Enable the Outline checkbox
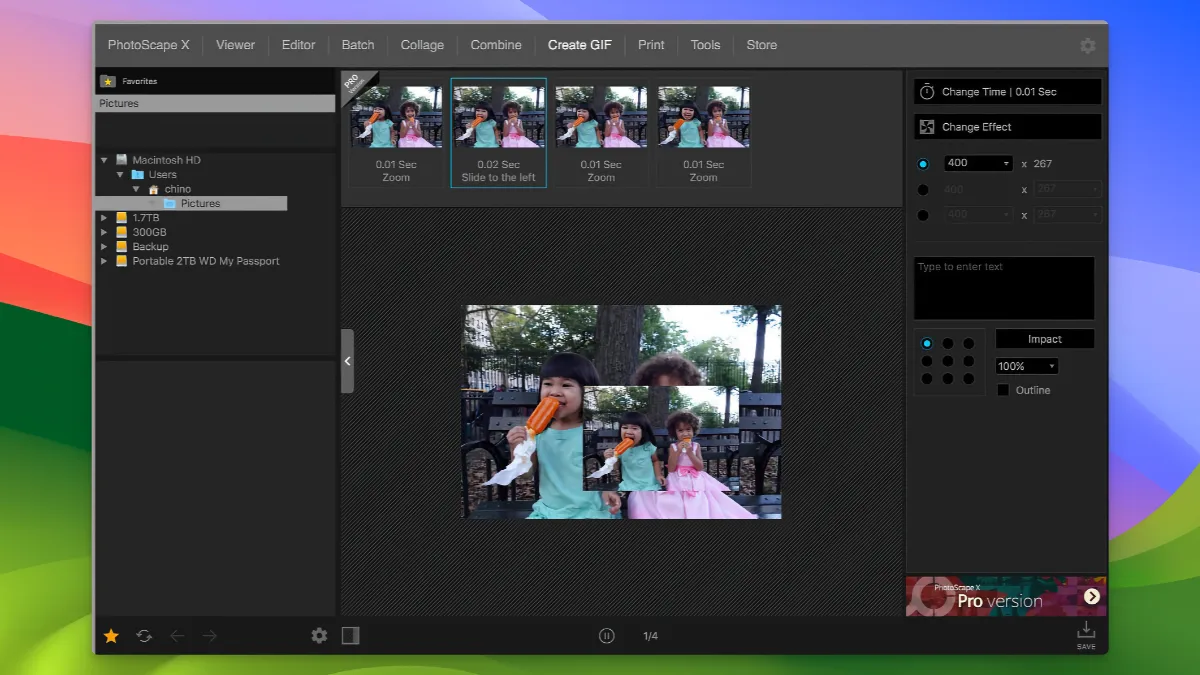This screenshot has height=675, width=1200. pos(1003,390)
